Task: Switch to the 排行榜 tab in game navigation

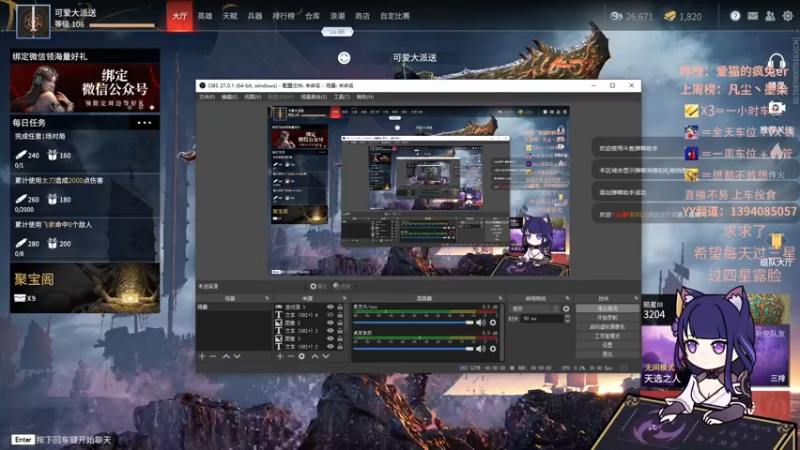Action: point(283,16)
